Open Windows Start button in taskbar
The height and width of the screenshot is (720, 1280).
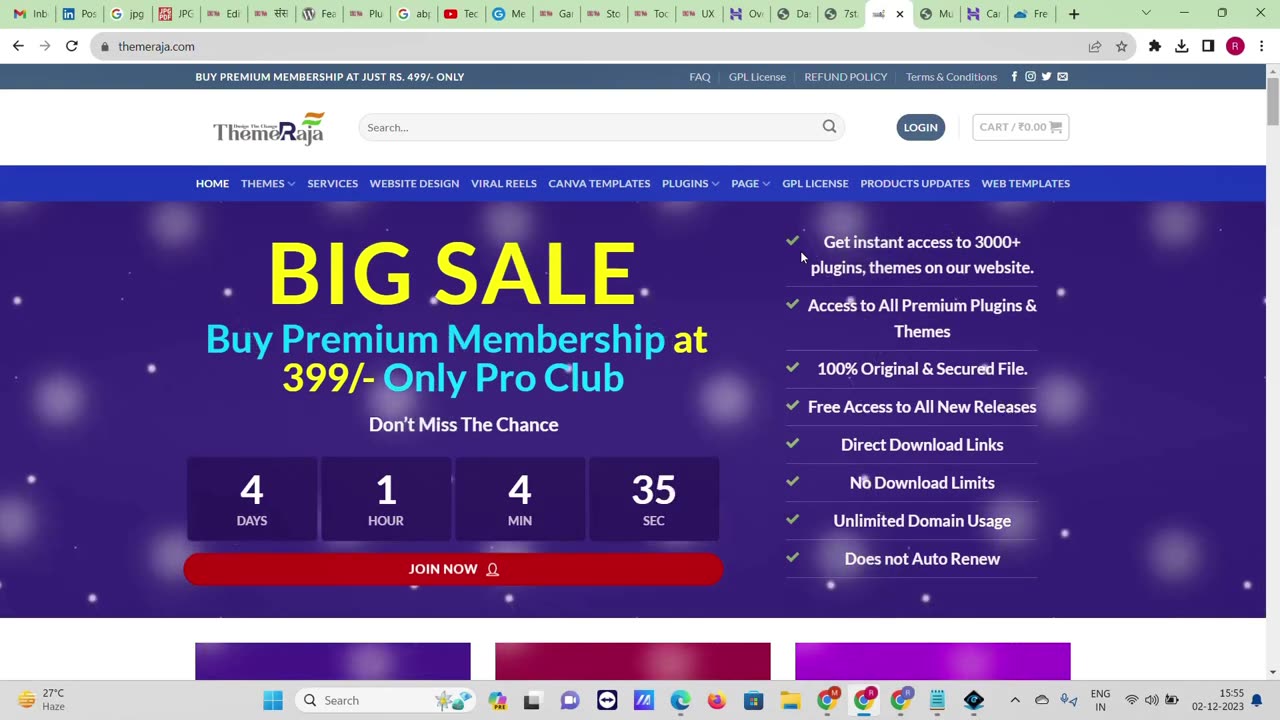[x=273, y=700]
